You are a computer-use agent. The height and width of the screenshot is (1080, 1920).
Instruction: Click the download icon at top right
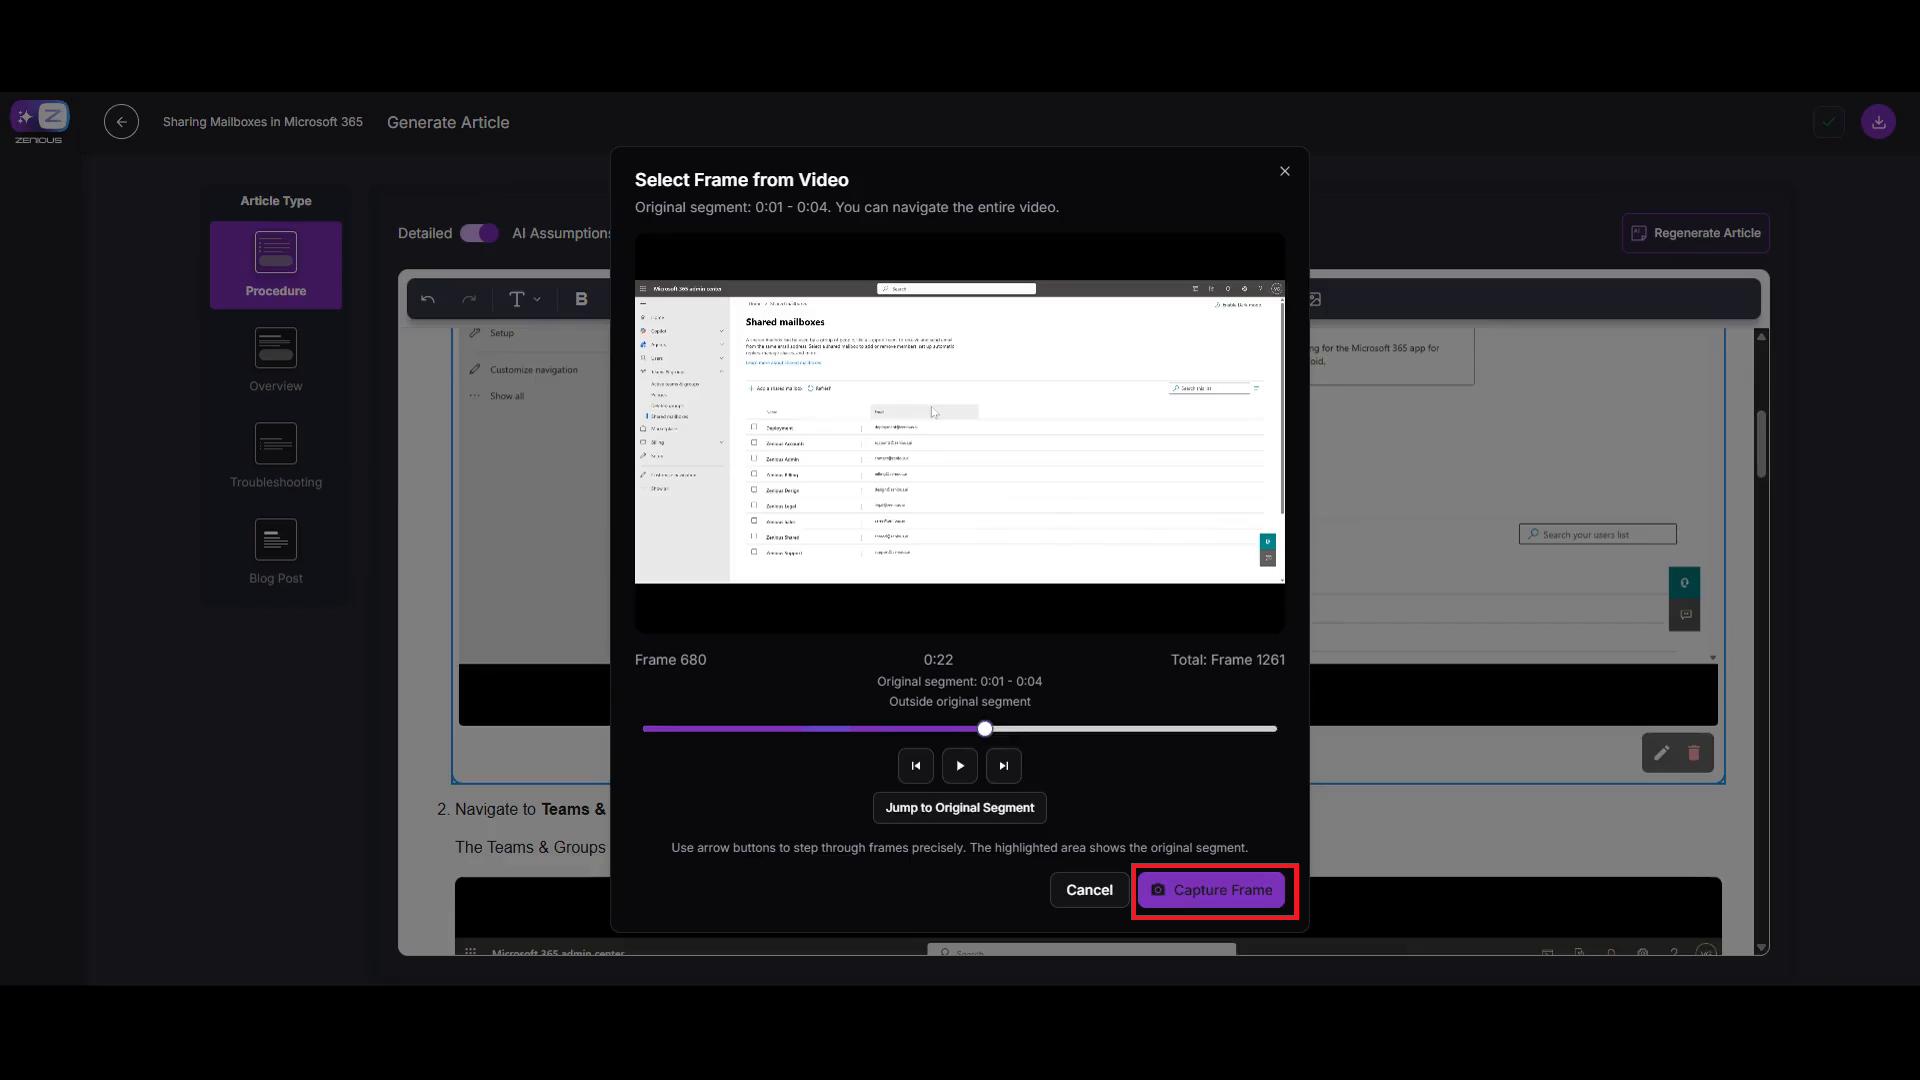pyautogui.click(x=1878, y=122)
